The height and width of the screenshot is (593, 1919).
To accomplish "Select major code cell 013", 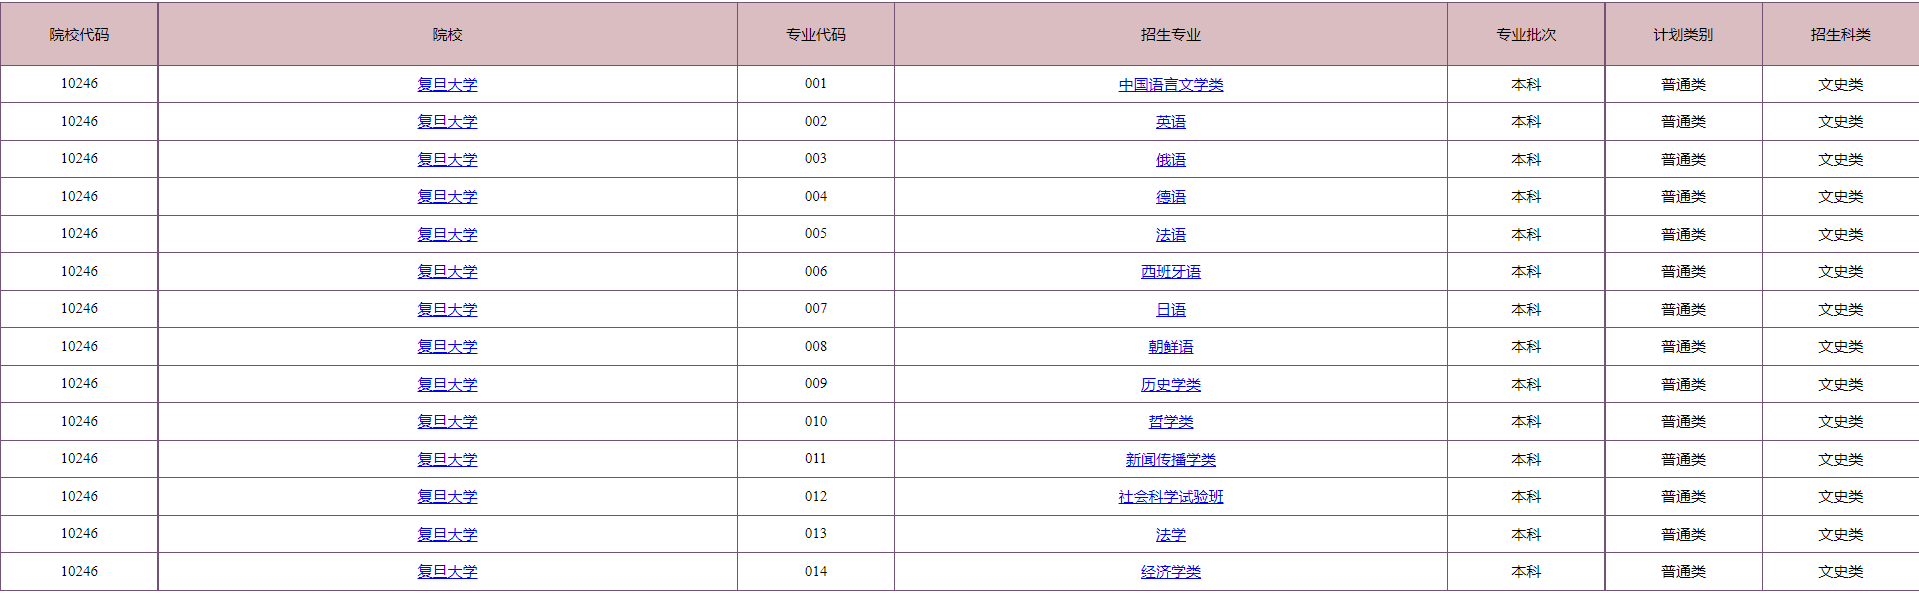I will click(x=816, y=534).
